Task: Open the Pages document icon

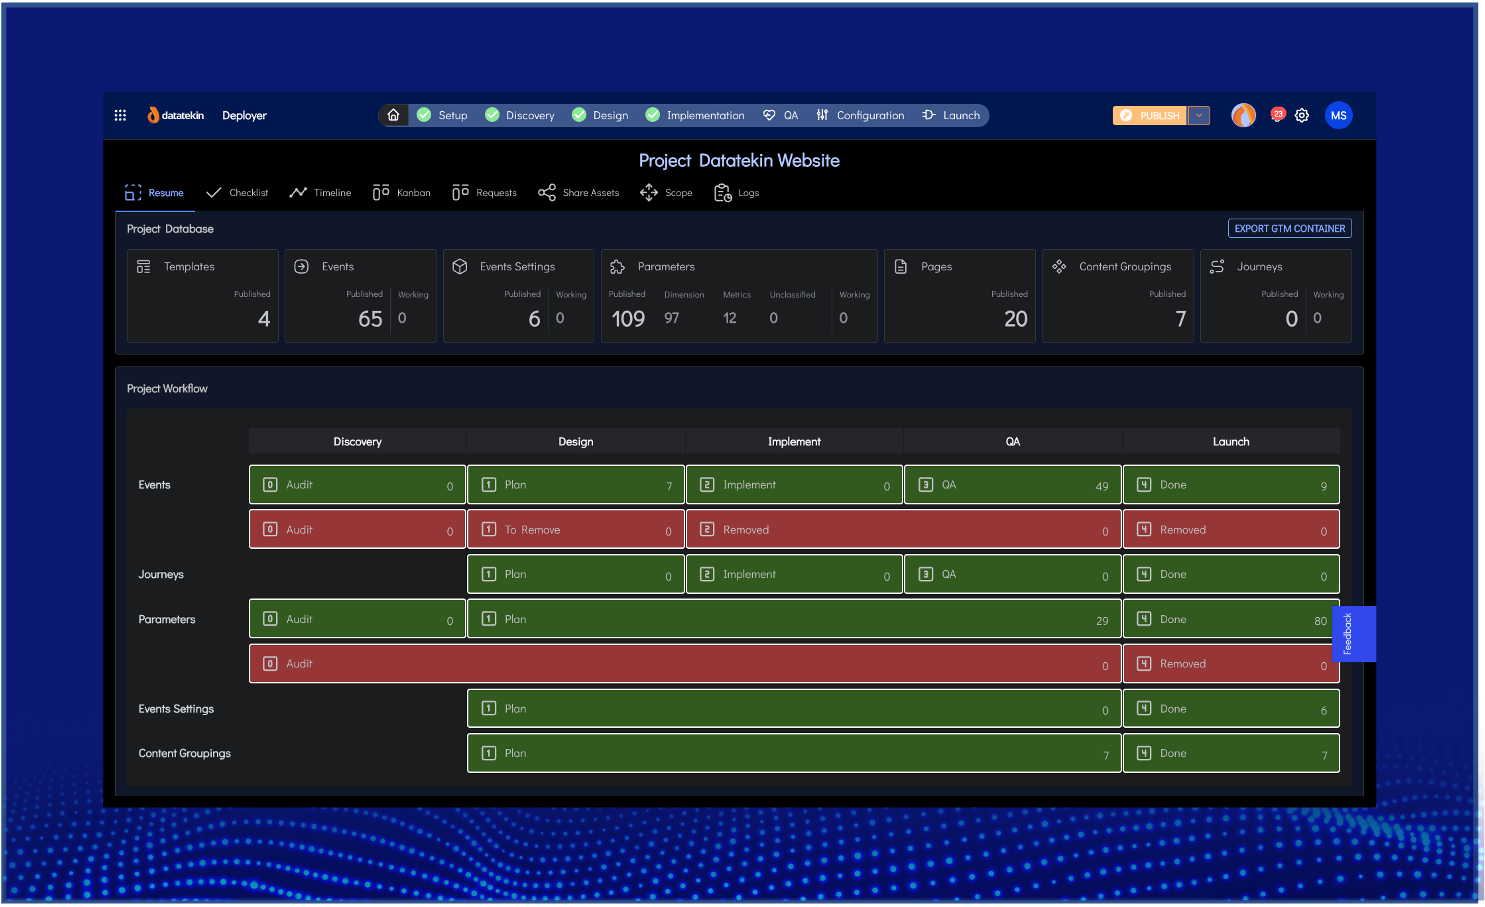Action: tap(901, 266)
